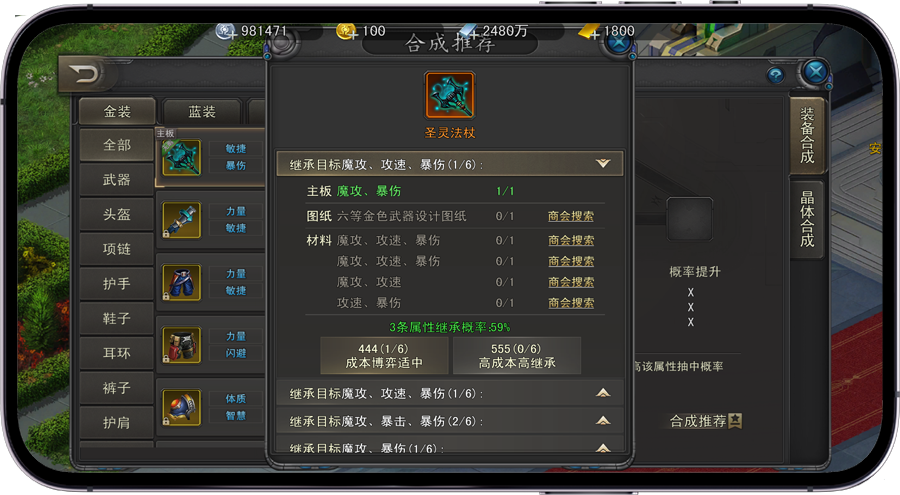Image resolution: width=900 pixels, height=495 pixels.
Task: Select the 项链 category
Action: tap(117, 249)
